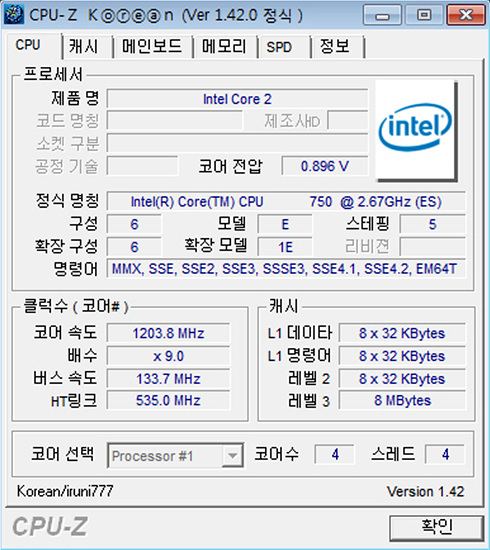This screenshot has width=490, height=550.
Task: Open the 메인보드 tab
Action: 152,46
